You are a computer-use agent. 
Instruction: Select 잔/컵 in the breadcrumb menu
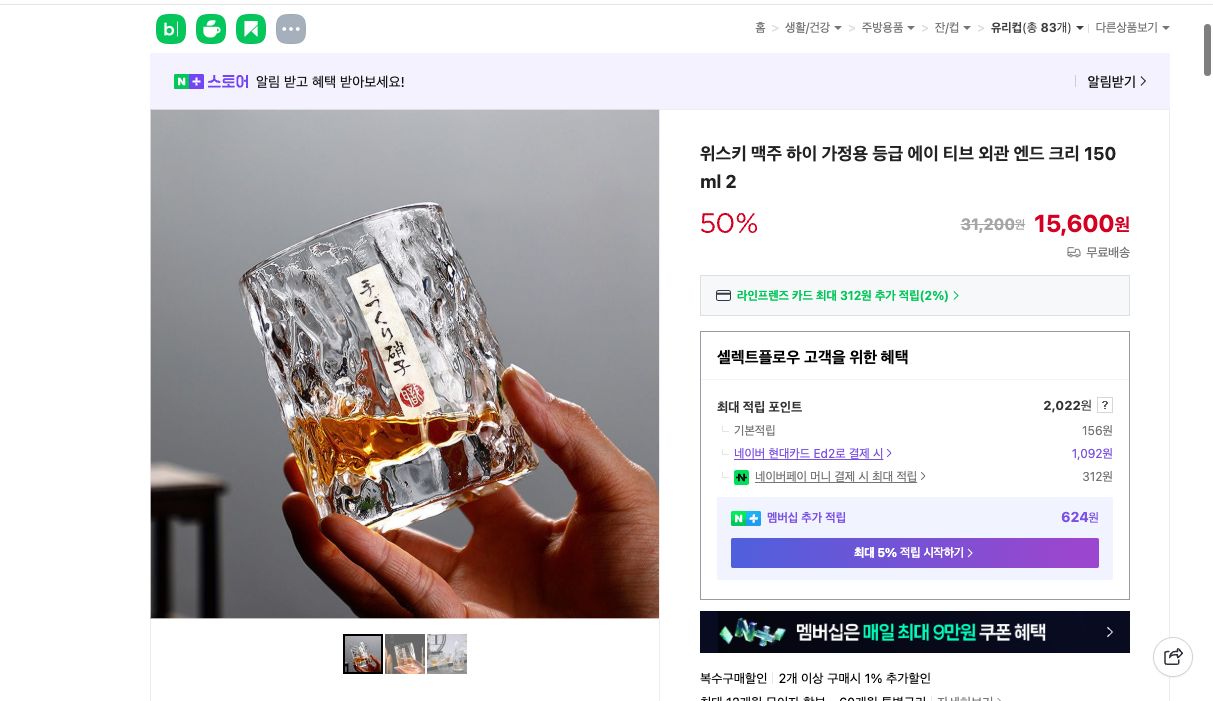tap(947, 28)
